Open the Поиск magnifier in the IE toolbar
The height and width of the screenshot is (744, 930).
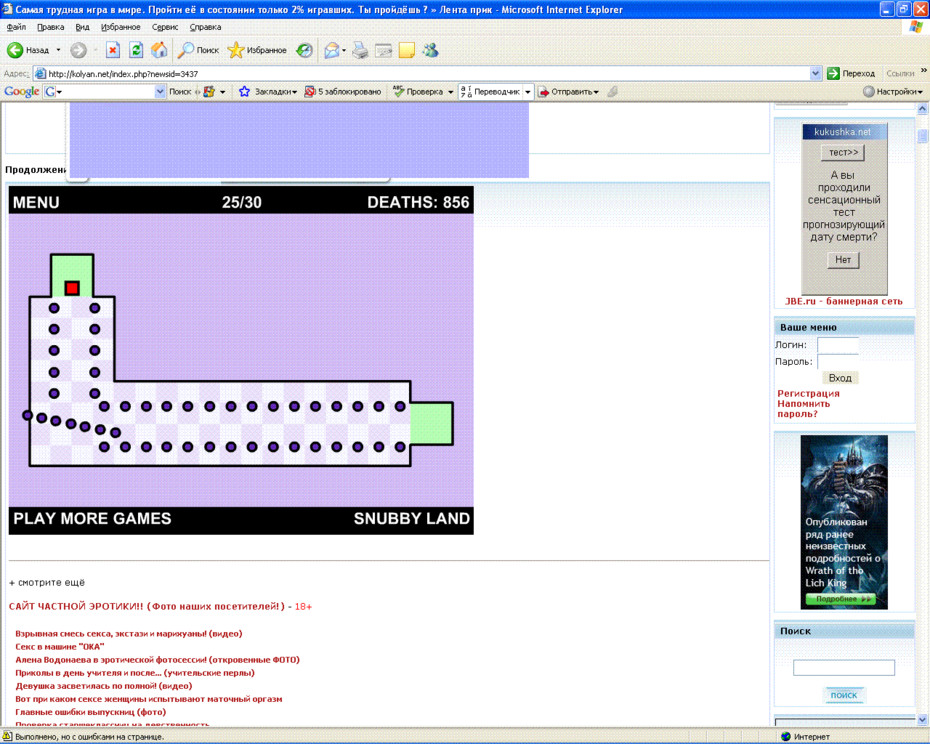click(199, 50)
